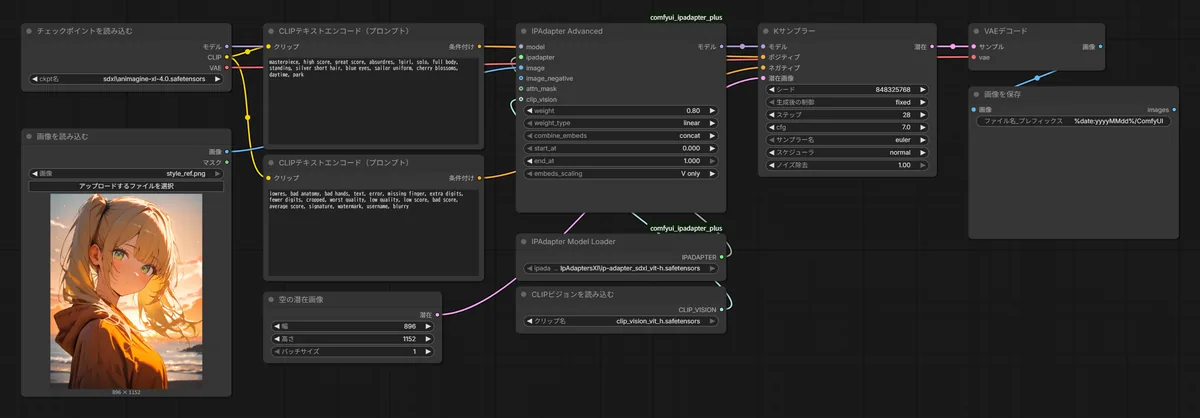Click the VAE output port on checkpoint loader
Viewport: 1200px width, 418px height.
pyautogui.click(x=227, y=68)
